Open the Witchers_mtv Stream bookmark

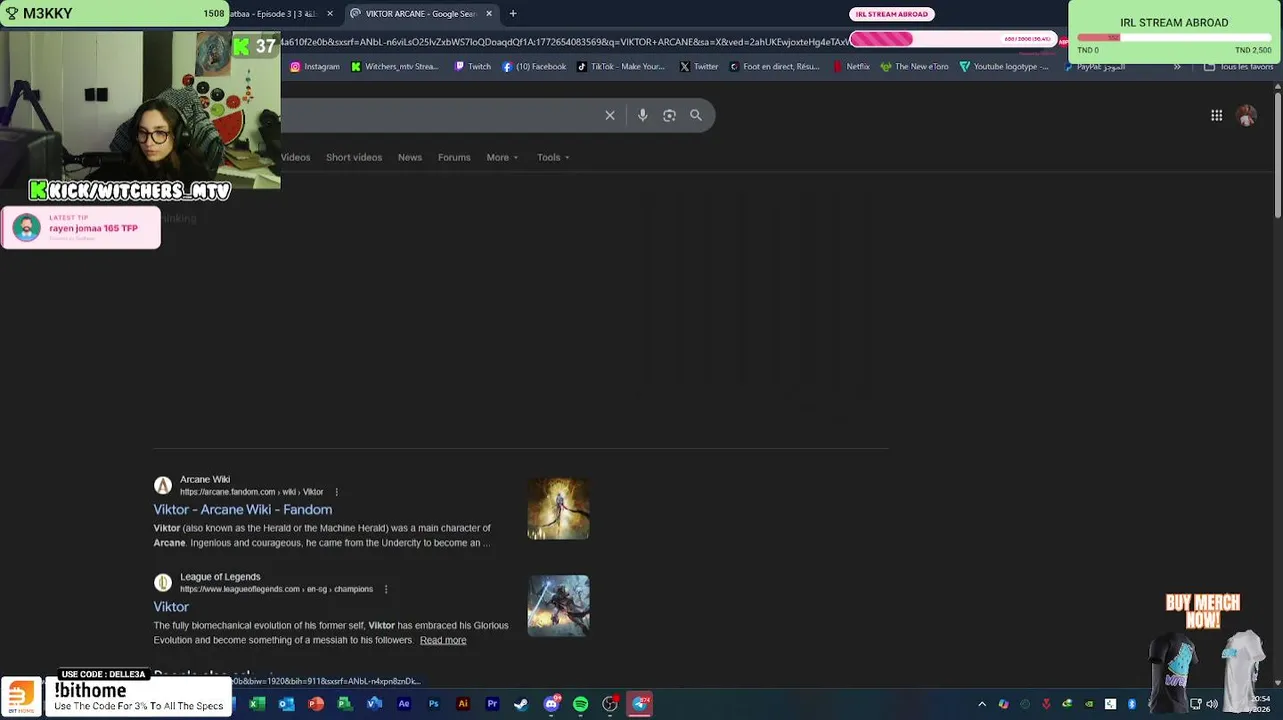(394, 67)
